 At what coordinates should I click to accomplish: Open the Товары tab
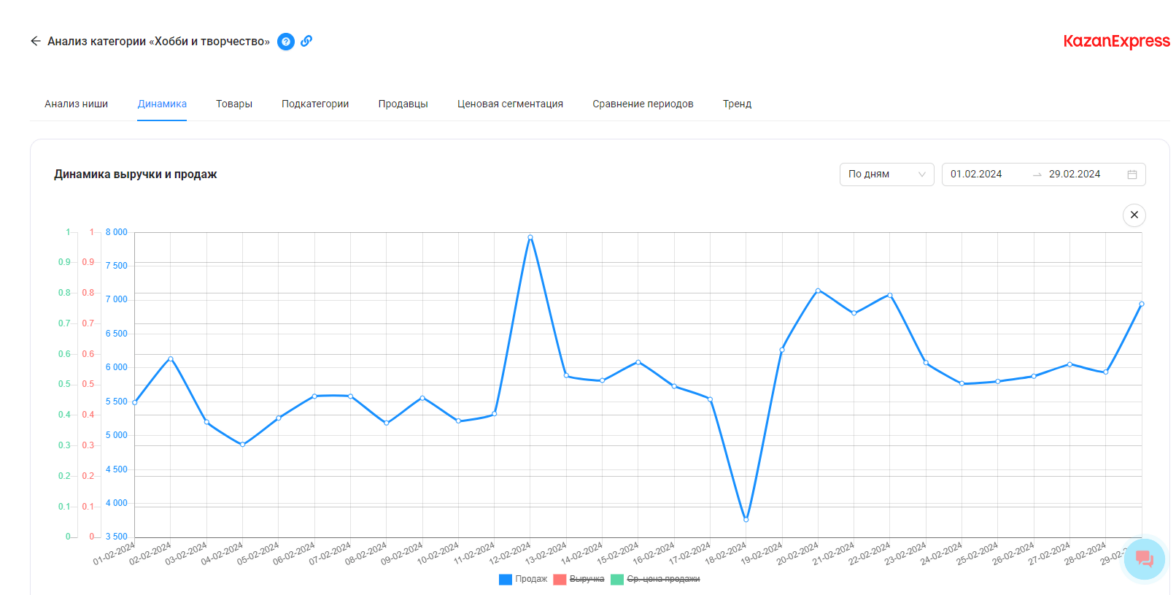tap(234, 104)
